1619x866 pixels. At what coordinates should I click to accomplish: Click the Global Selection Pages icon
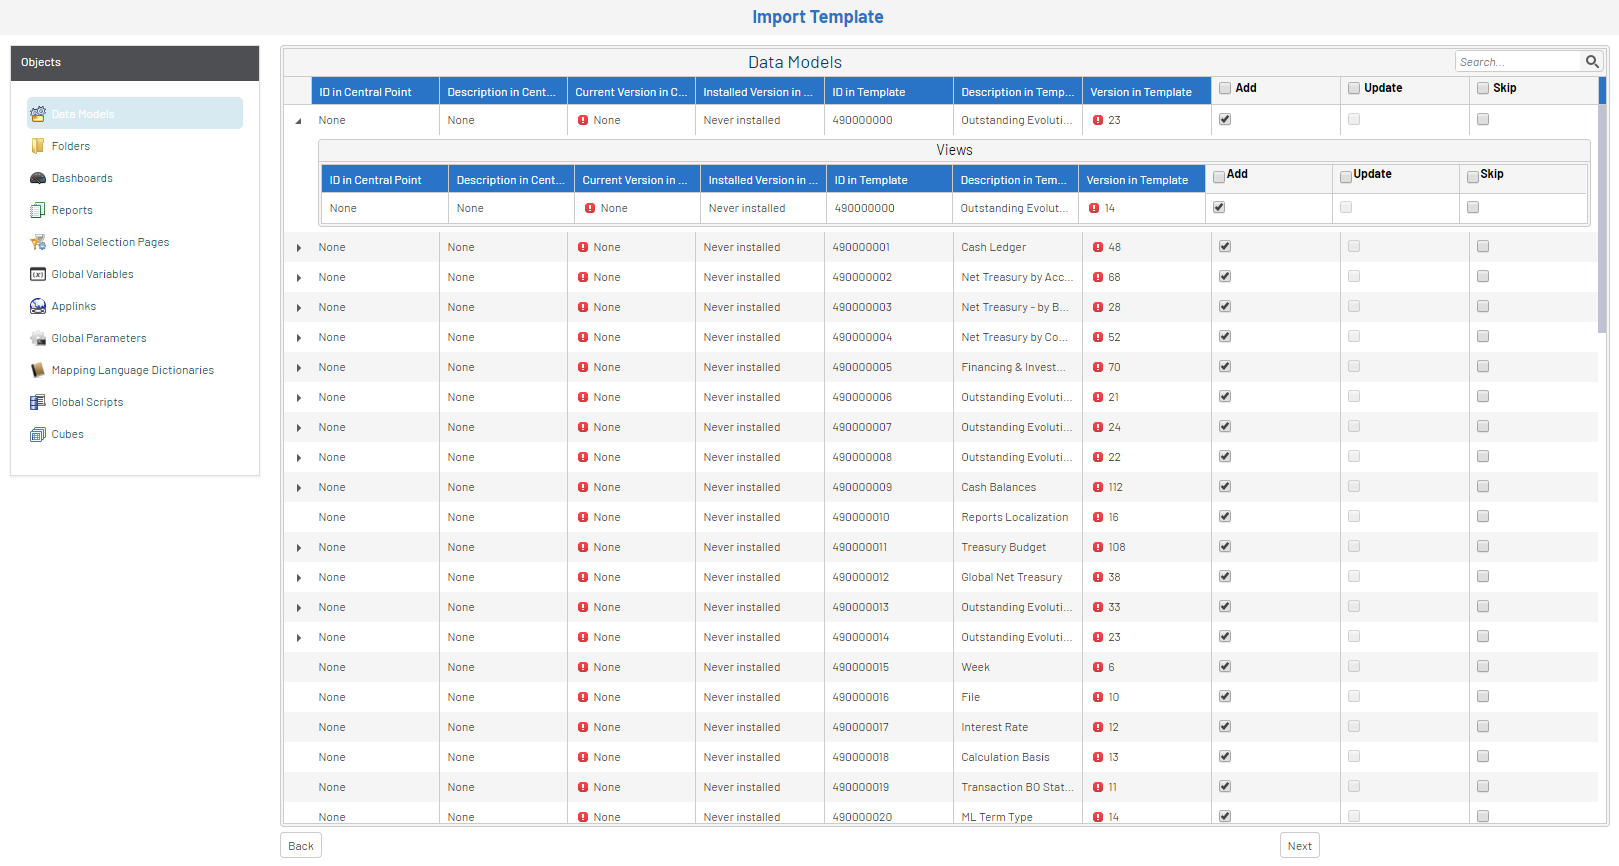point(38,242)
